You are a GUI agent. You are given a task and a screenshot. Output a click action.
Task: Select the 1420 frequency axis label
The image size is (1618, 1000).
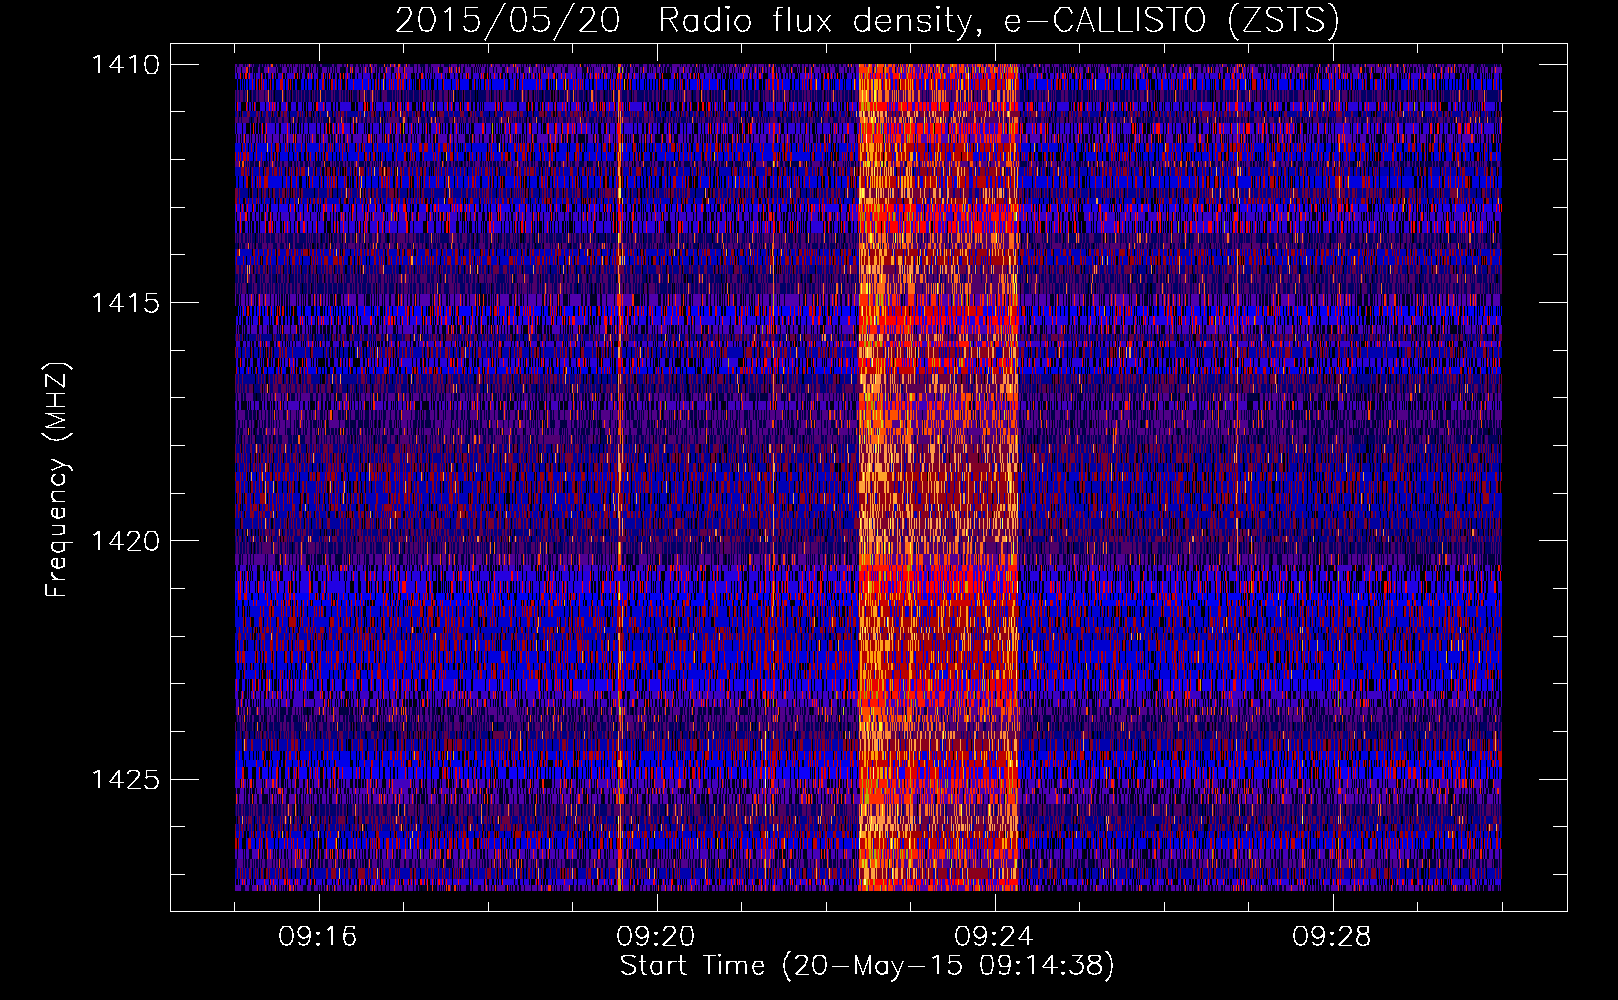pos(124,541)
